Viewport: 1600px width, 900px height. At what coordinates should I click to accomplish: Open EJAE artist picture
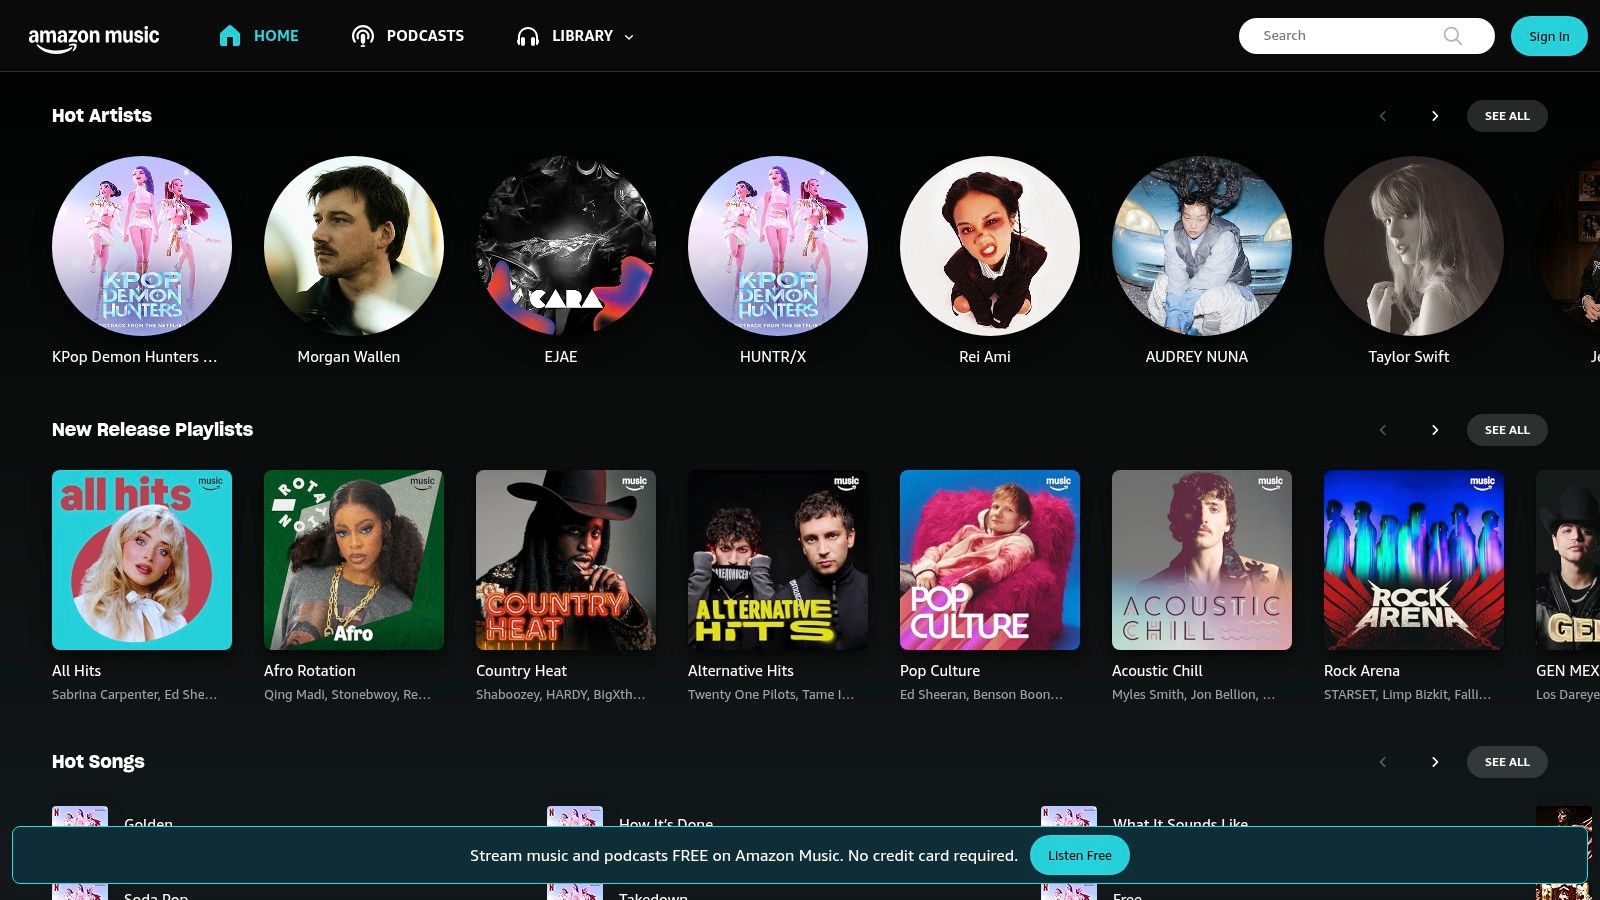point(566,246)
